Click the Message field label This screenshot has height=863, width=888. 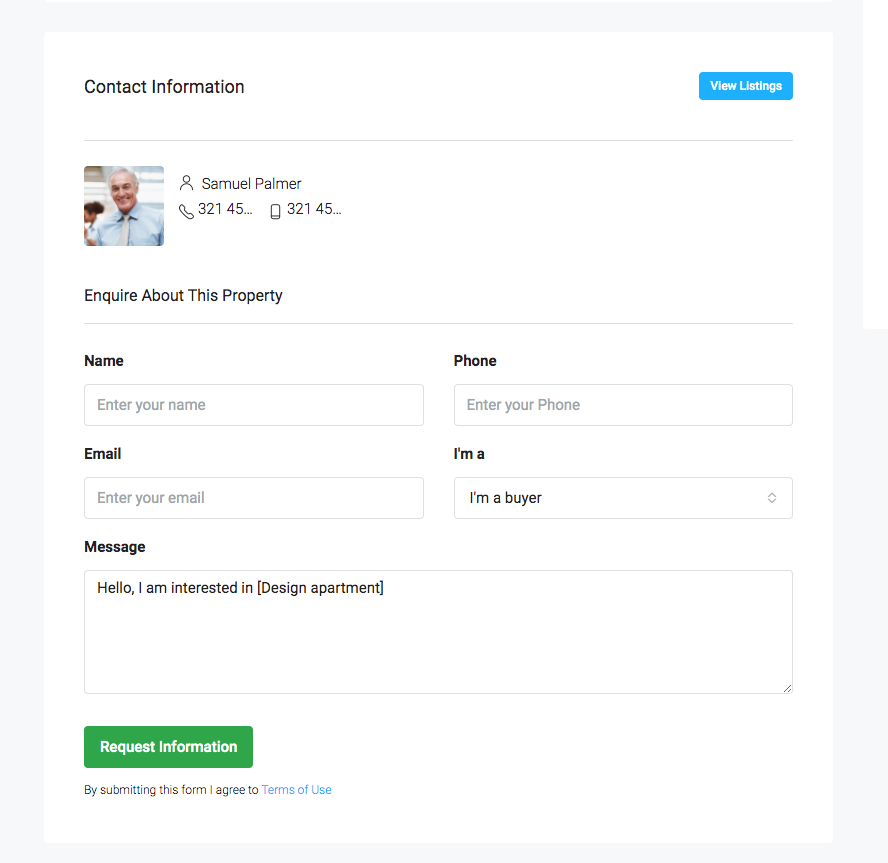tap(115, 546)
